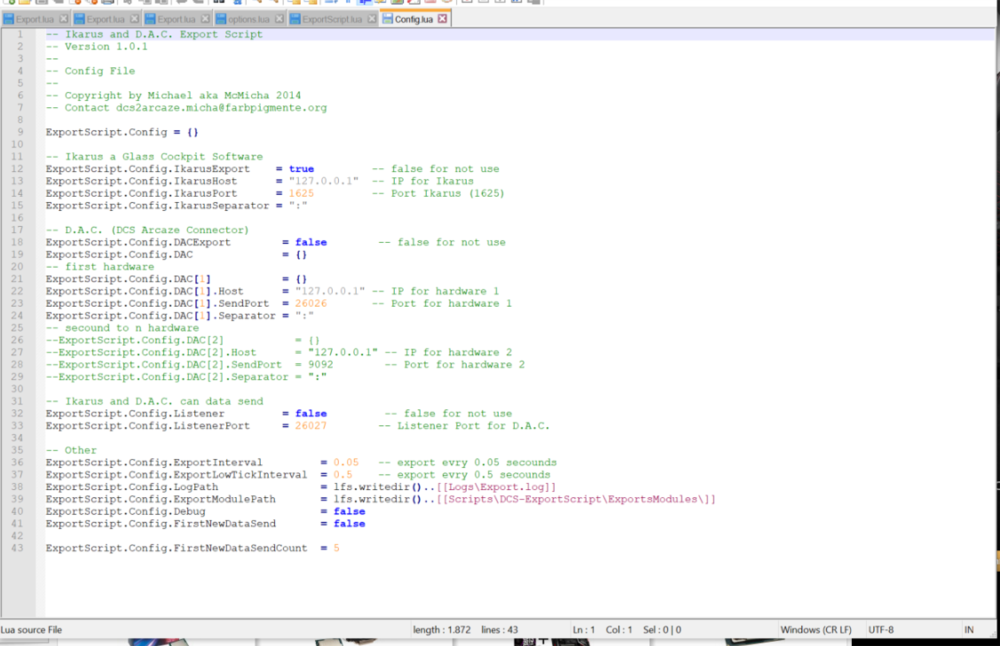Click the Windows (CR LF) status bar field

point(817,630)
